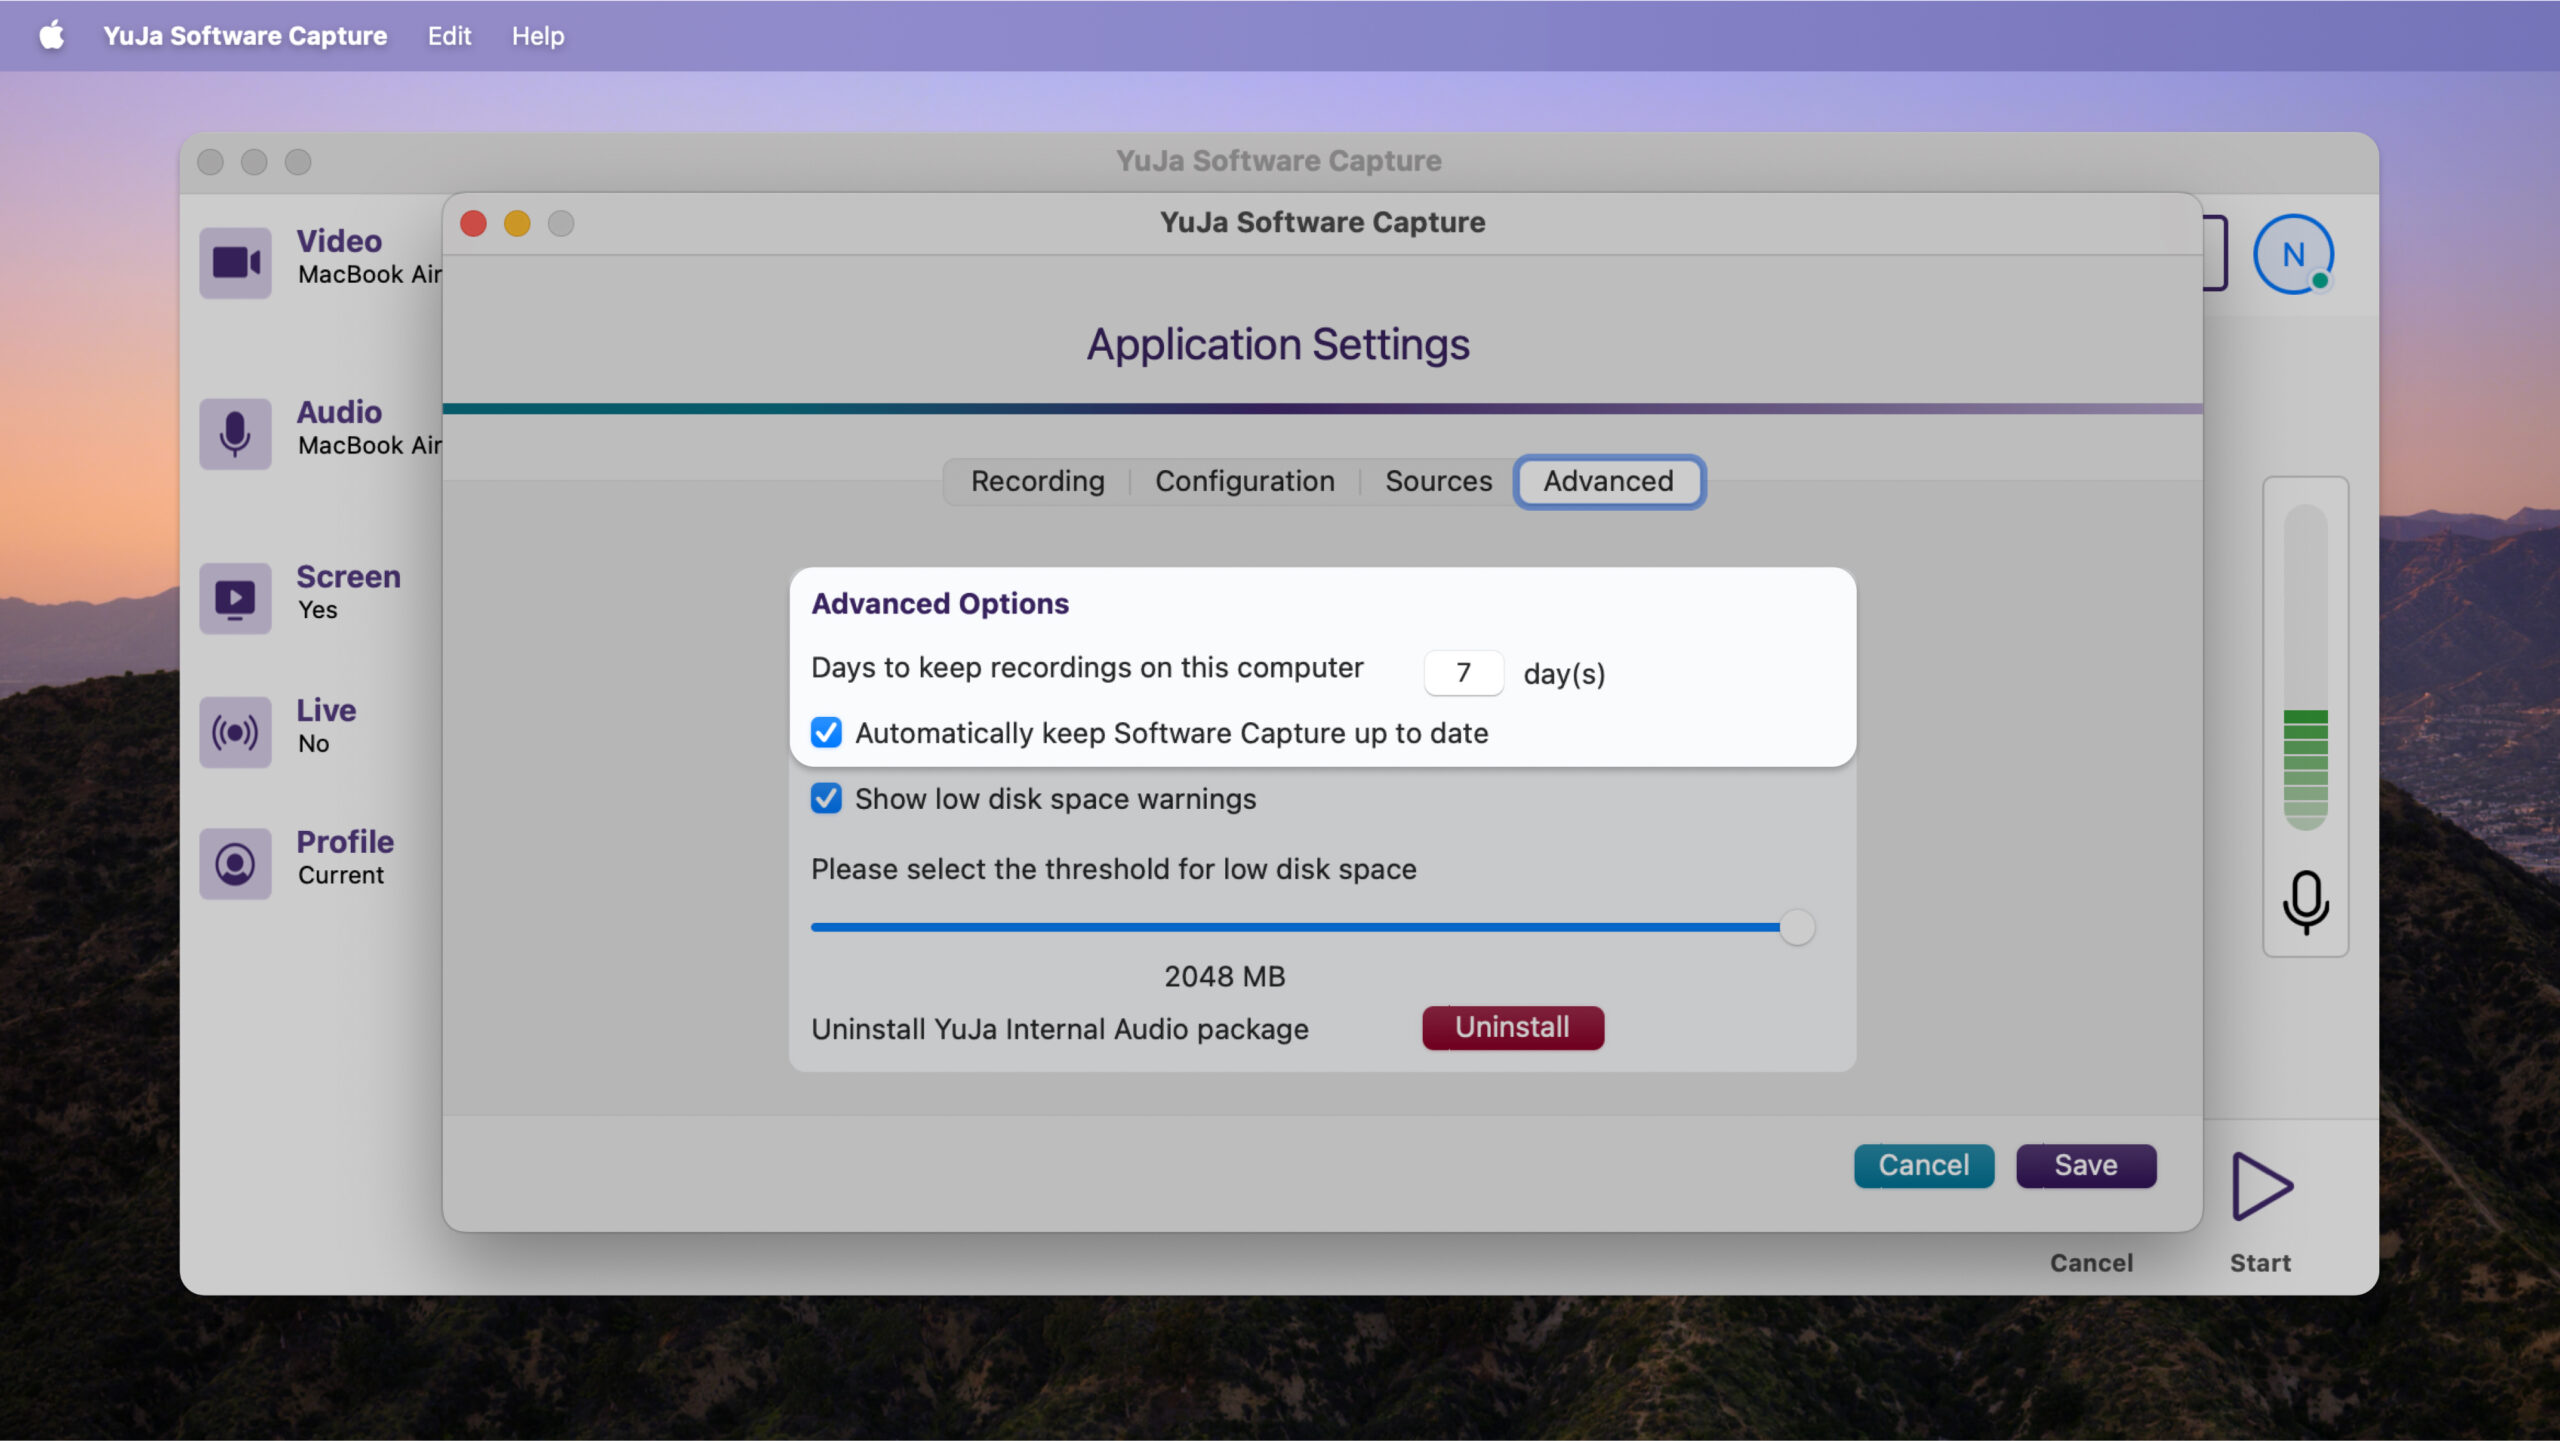Image resolution: width=2560 pixels, height=1441 pixels.
Task: Click the user avatar N circle
Action: coord(2293,255)
